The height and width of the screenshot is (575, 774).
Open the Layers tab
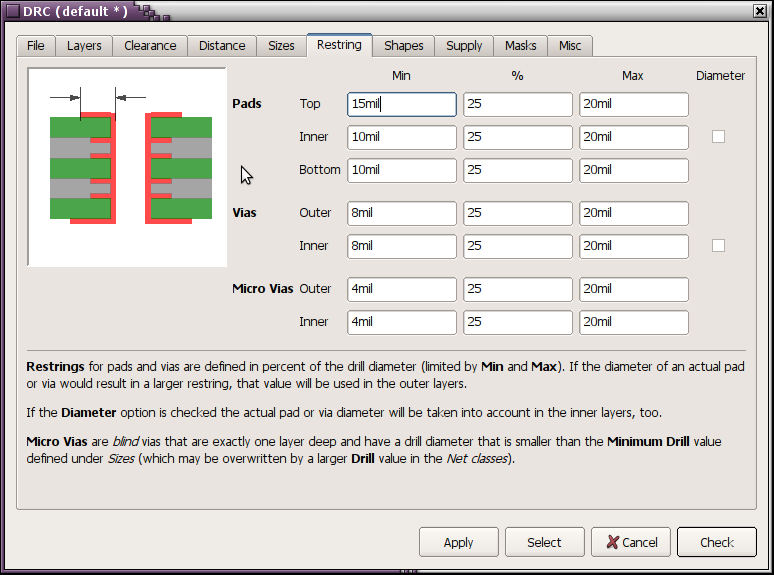click(84, 46)
